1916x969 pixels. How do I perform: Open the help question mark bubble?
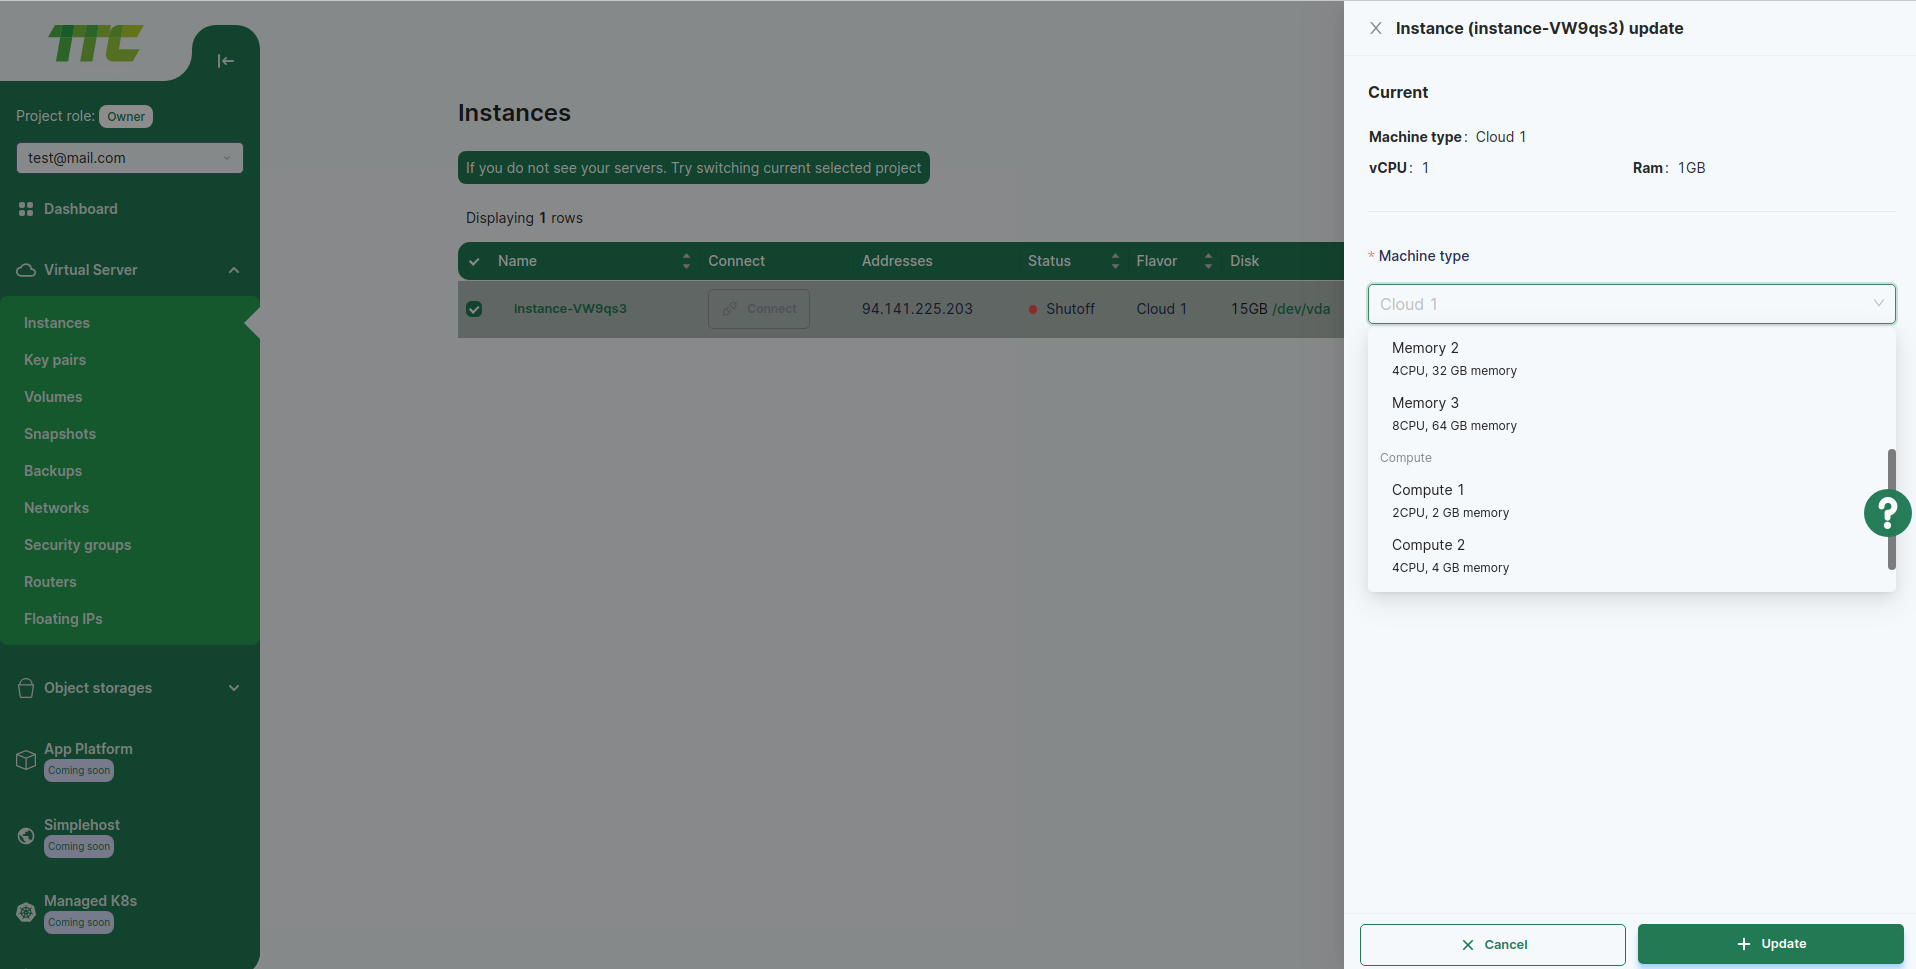(x=1888, y=513)
